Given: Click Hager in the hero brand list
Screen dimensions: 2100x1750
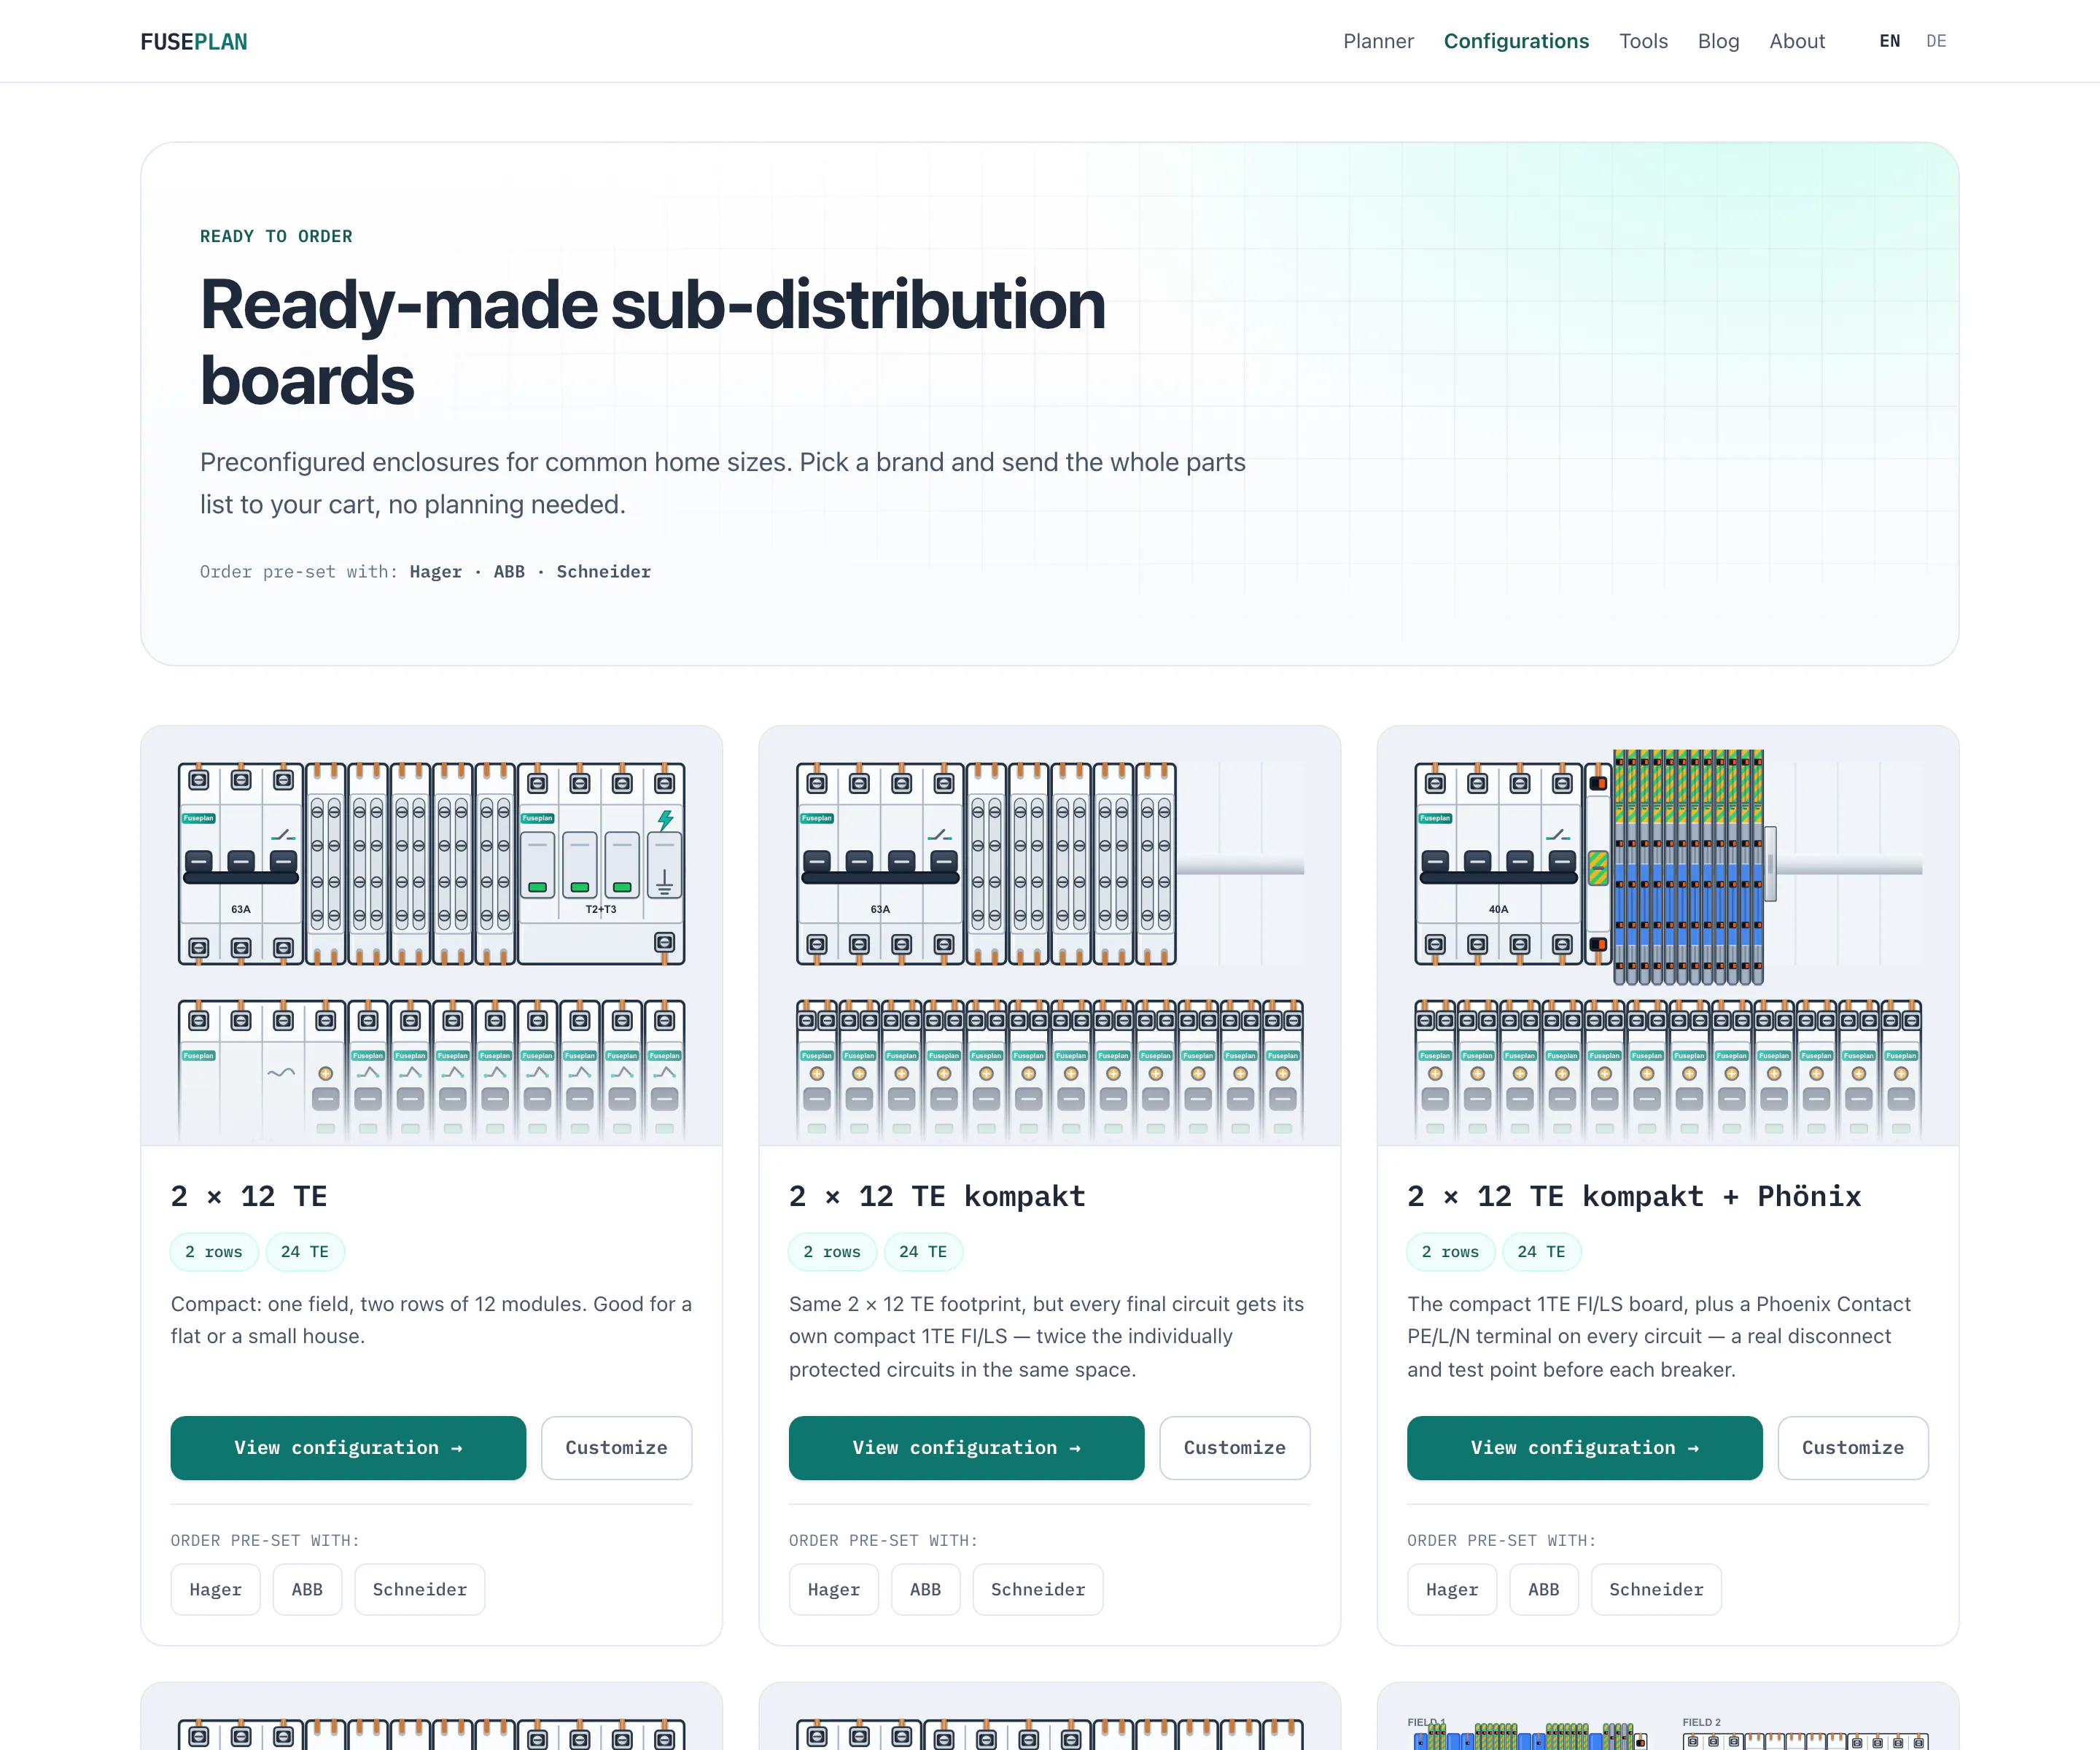Looking at the screenshot, I should pos(436,571).
